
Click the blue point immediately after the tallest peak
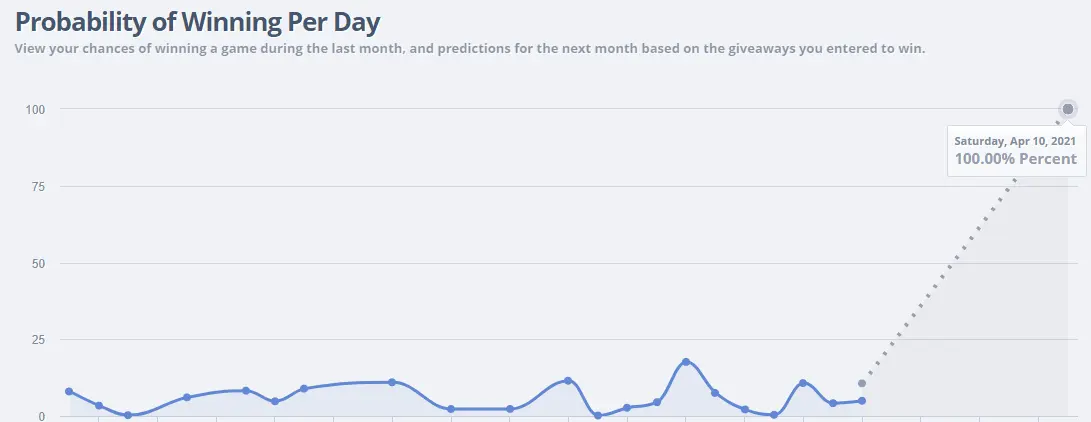coord(715,393)
